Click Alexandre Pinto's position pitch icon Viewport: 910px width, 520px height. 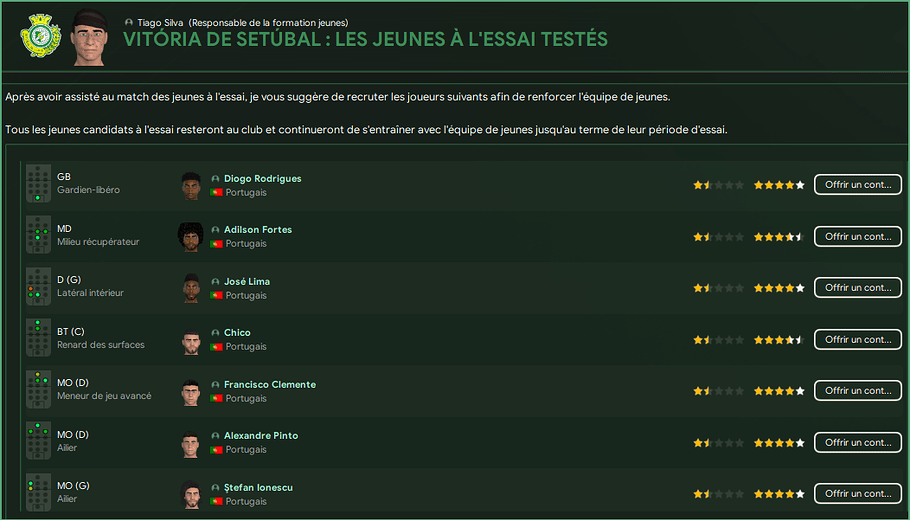click(38, 442)
